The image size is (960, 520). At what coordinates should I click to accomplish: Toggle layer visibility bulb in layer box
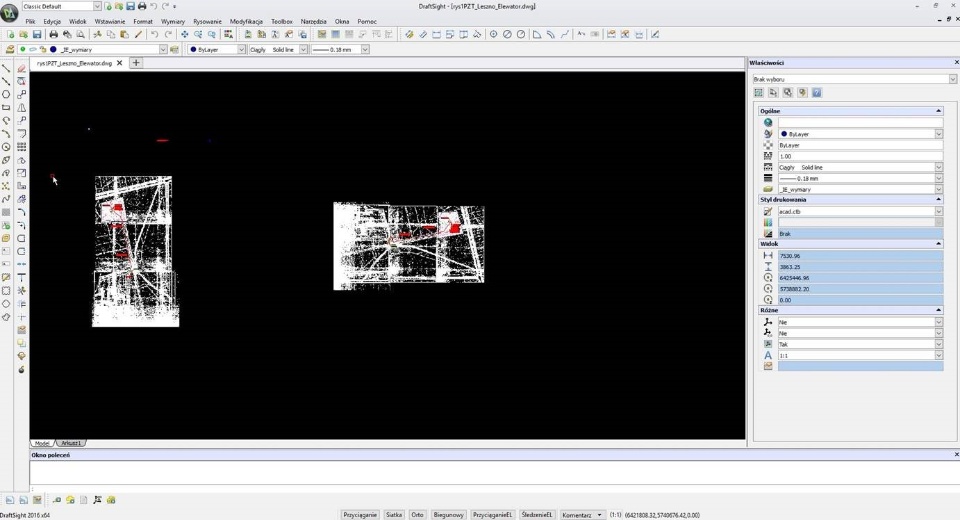point(23,50)
